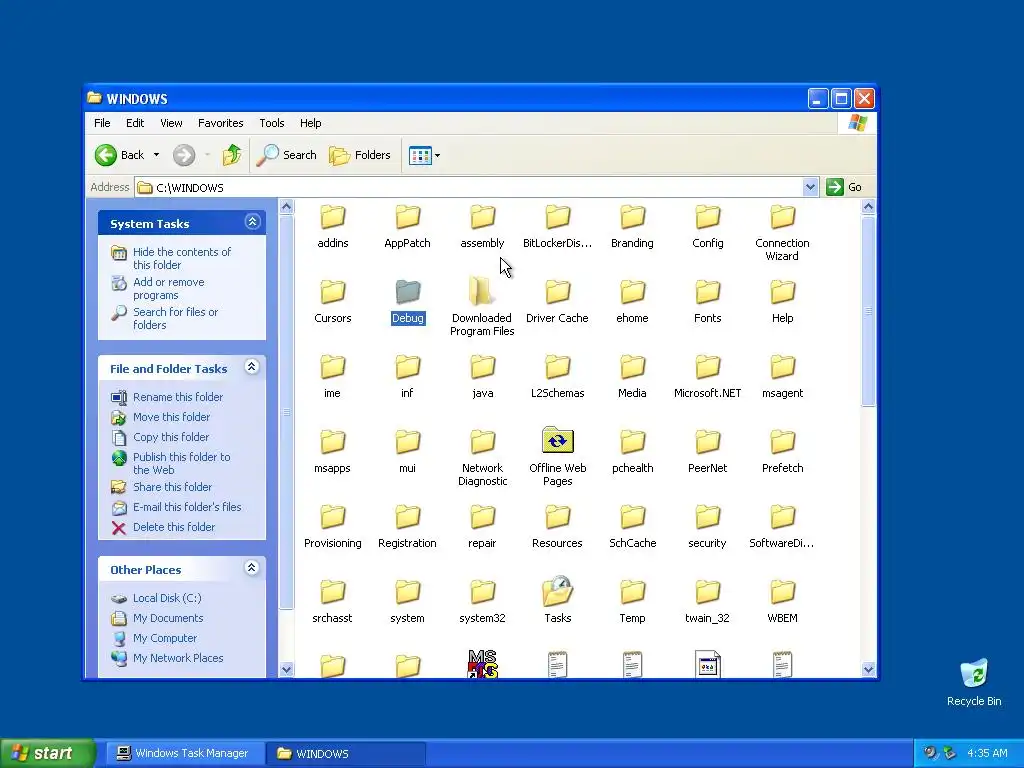Image resolution: width=1024 pixels, height=768 pixels.
Task: Open the Tools menu
Action: pos(272,123)
